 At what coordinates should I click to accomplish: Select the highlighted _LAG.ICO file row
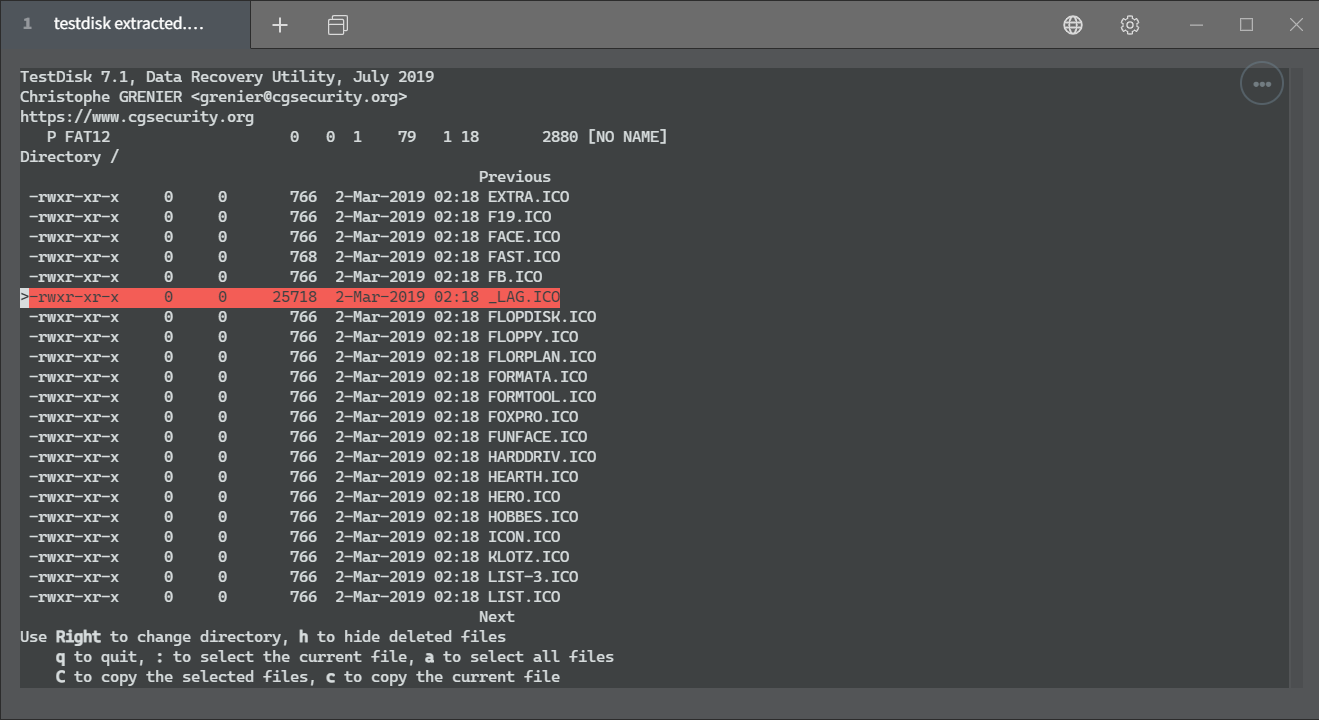290,297
